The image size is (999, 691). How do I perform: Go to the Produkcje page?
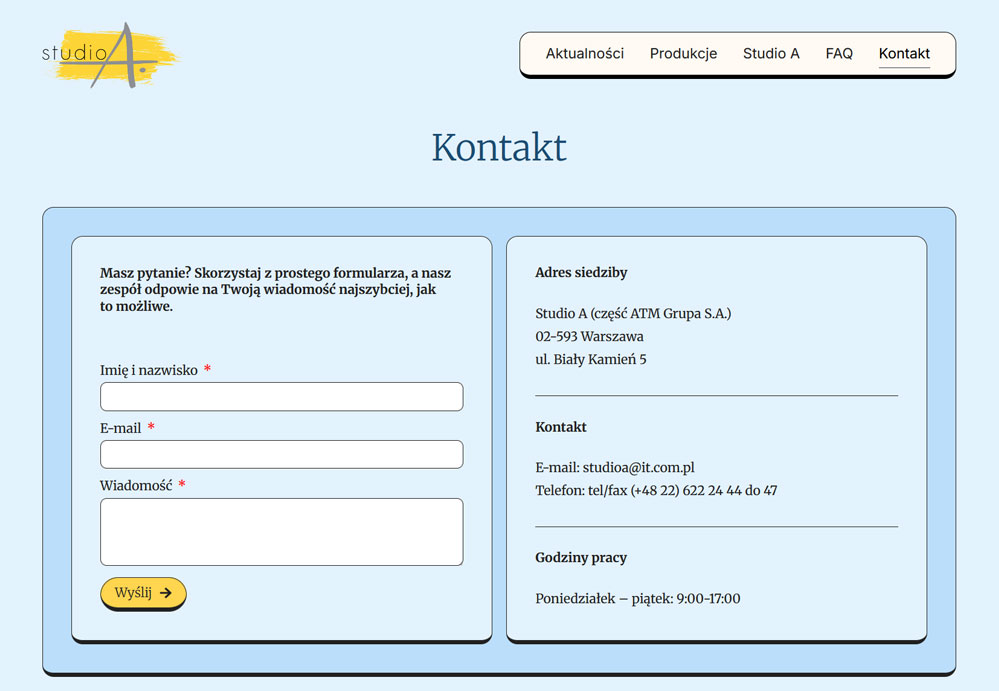point(683,54)
